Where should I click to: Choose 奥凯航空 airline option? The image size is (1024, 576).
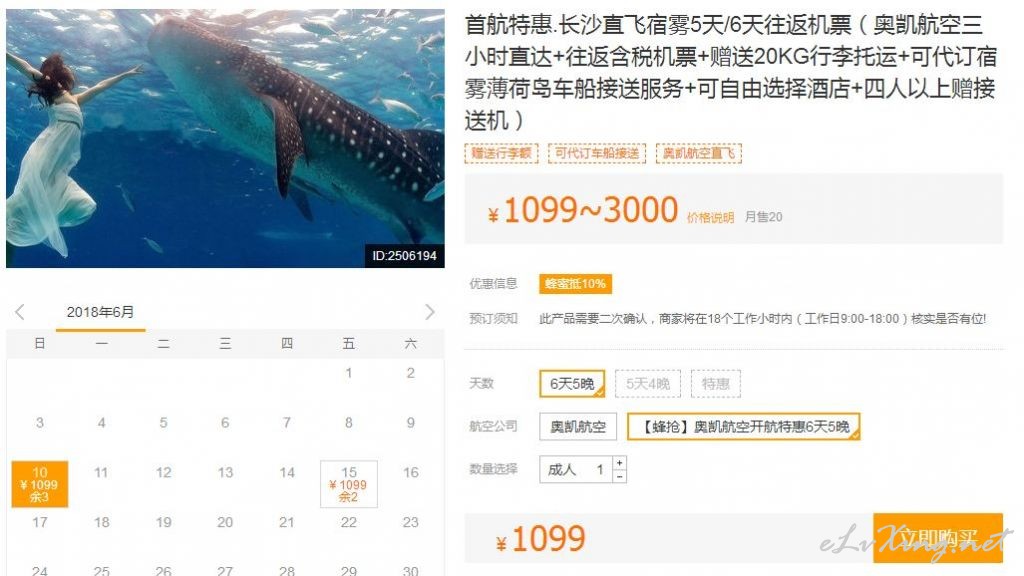click(x=578, y=426)
